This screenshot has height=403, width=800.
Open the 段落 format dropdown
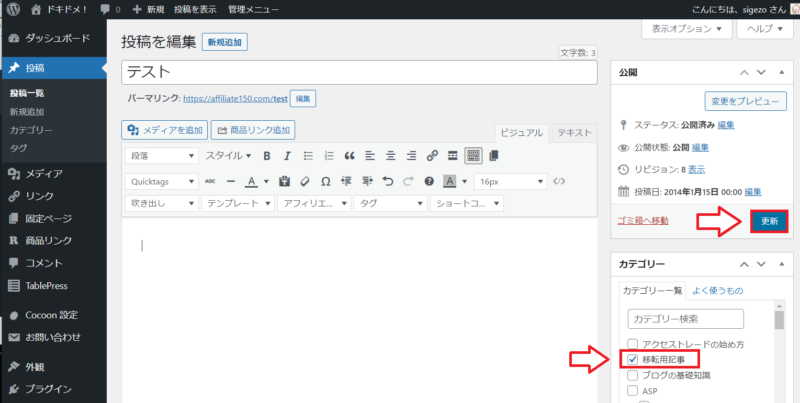pyautogui.click(x=162, y=156)
